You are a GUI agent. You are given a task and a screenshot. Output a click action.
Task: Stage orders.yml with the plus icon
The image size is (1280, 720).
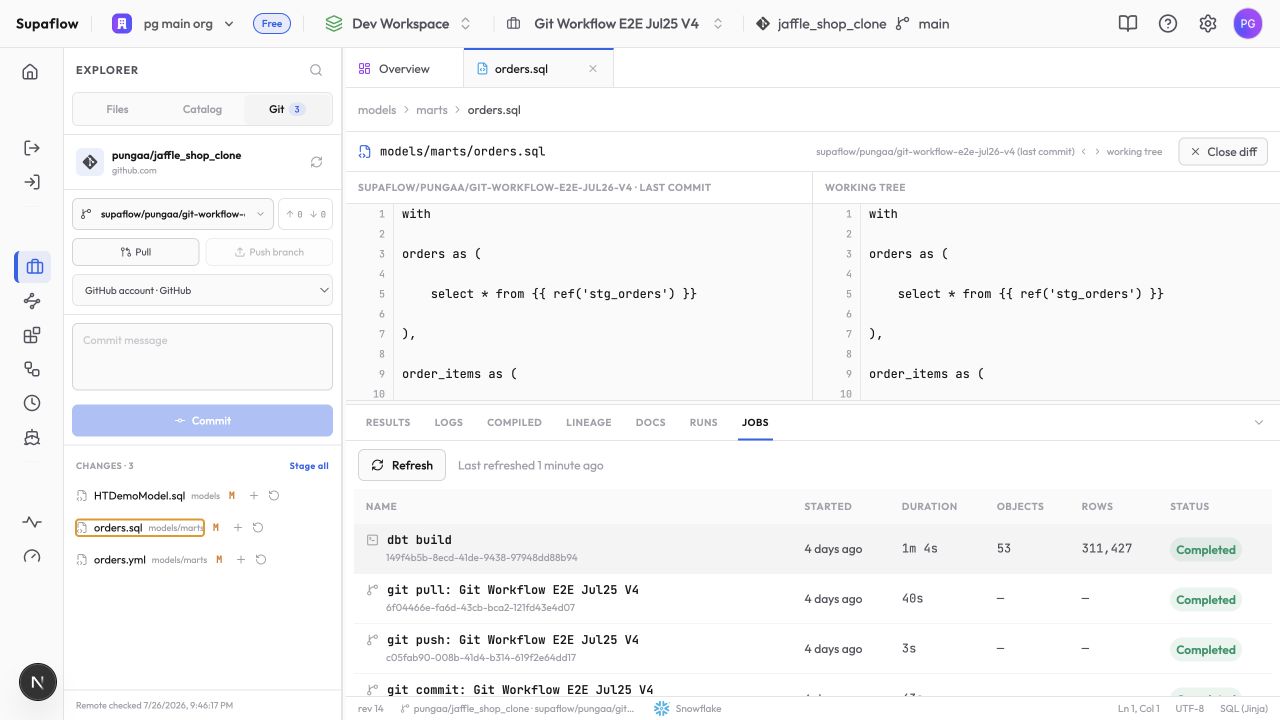(x=241, y=560)
